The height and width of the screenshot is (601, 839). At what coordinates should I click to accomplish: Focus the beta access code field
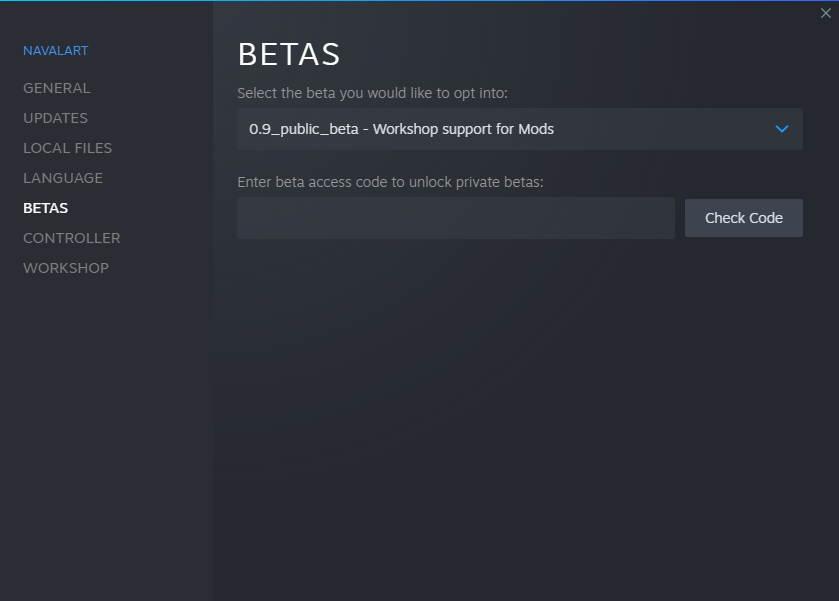456,218
